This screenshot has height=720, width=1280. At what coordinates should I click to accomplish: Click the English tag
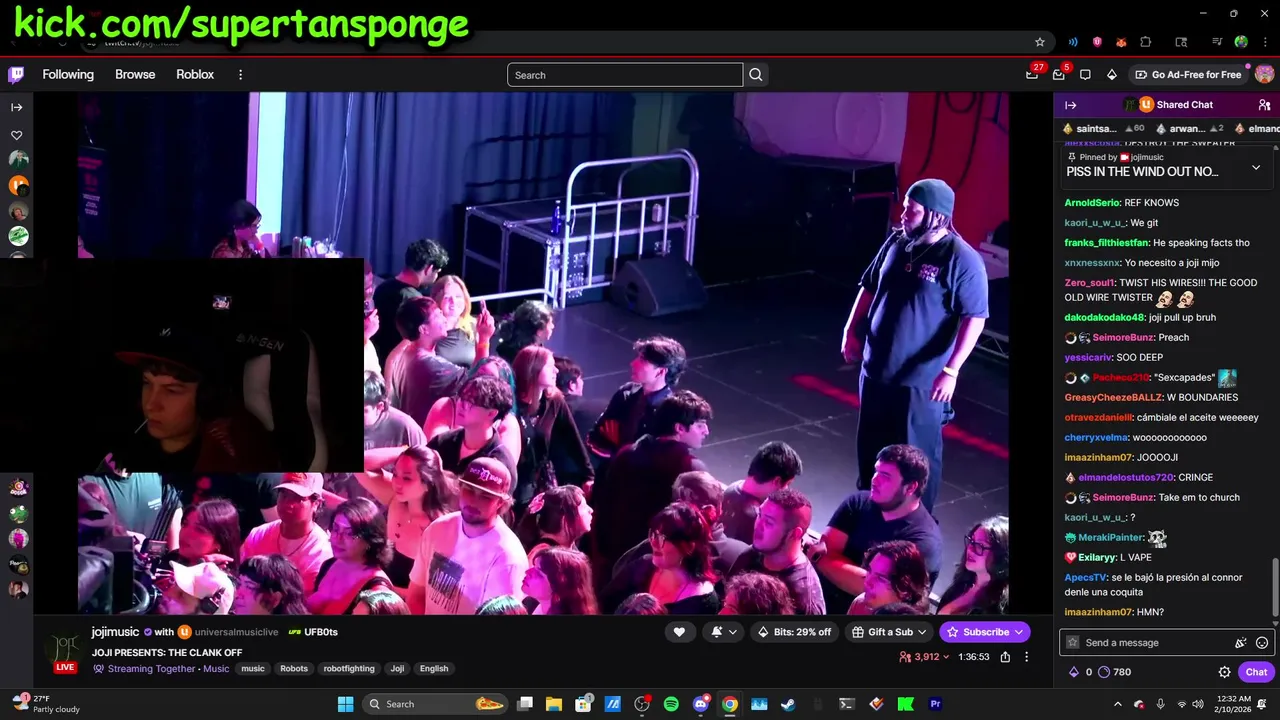[434, 669]
